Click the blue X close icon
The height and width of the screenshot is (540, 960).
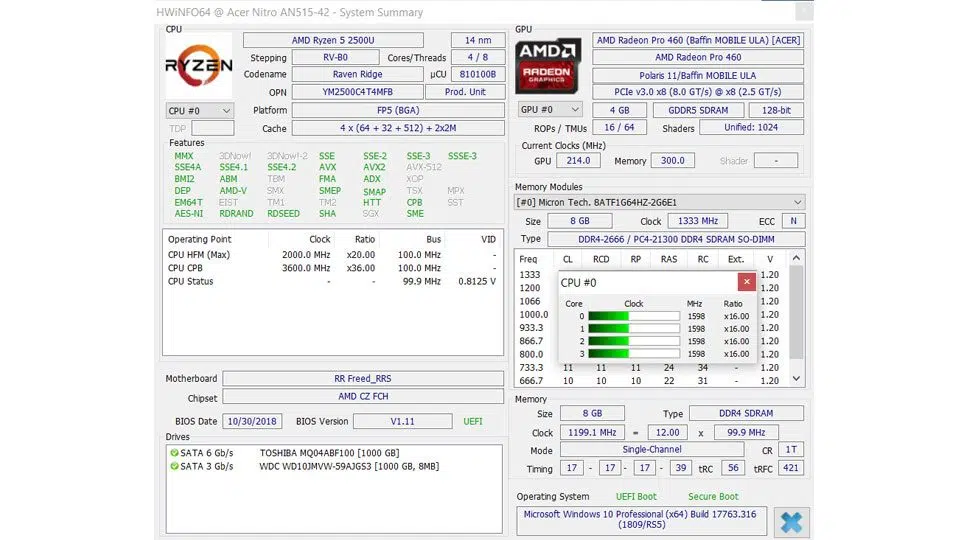tap(791, 522)
